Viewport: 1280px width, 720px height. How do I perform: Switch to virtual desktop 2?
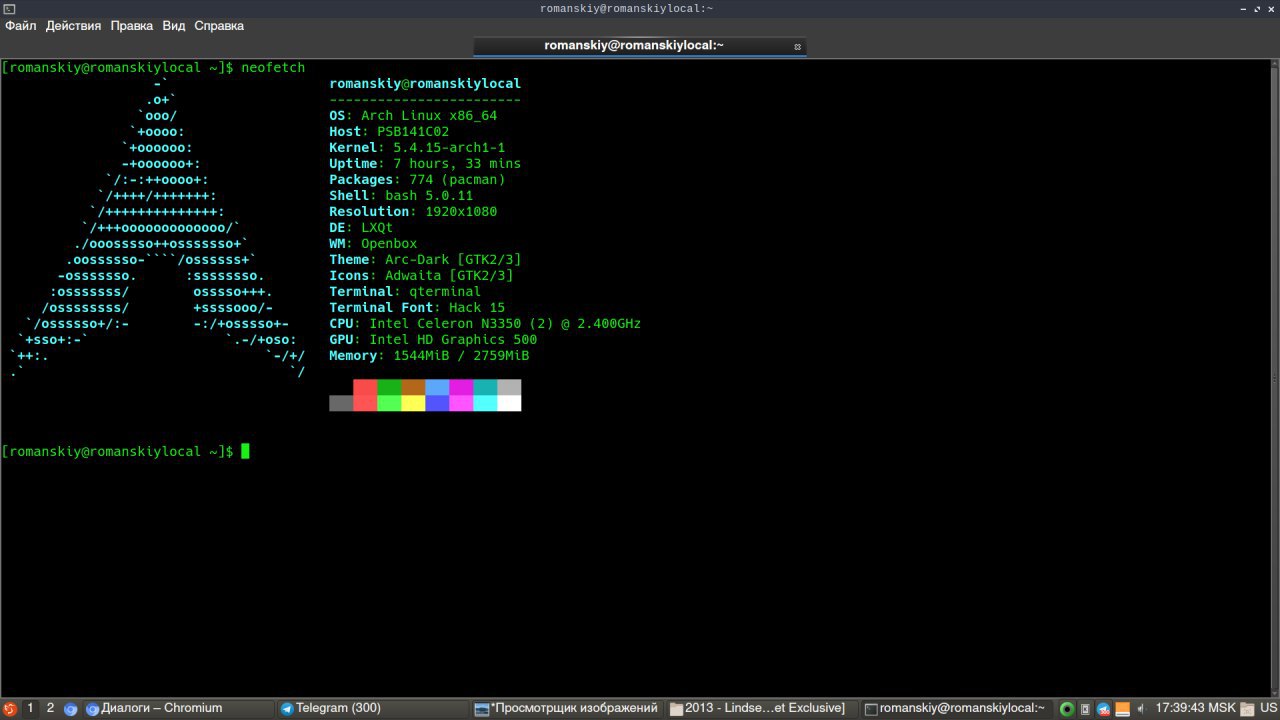point(50,708)
